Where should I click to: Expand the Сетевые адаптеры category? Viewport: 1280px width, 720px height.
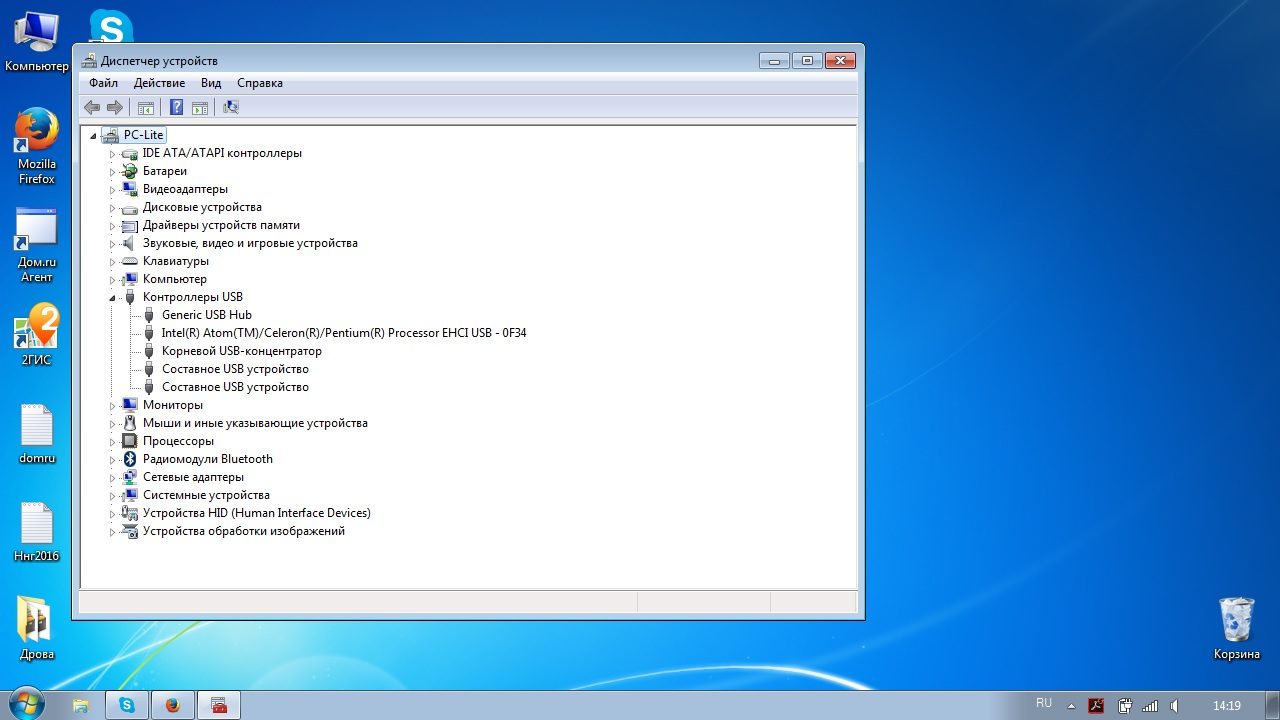(x=113, y=477)
